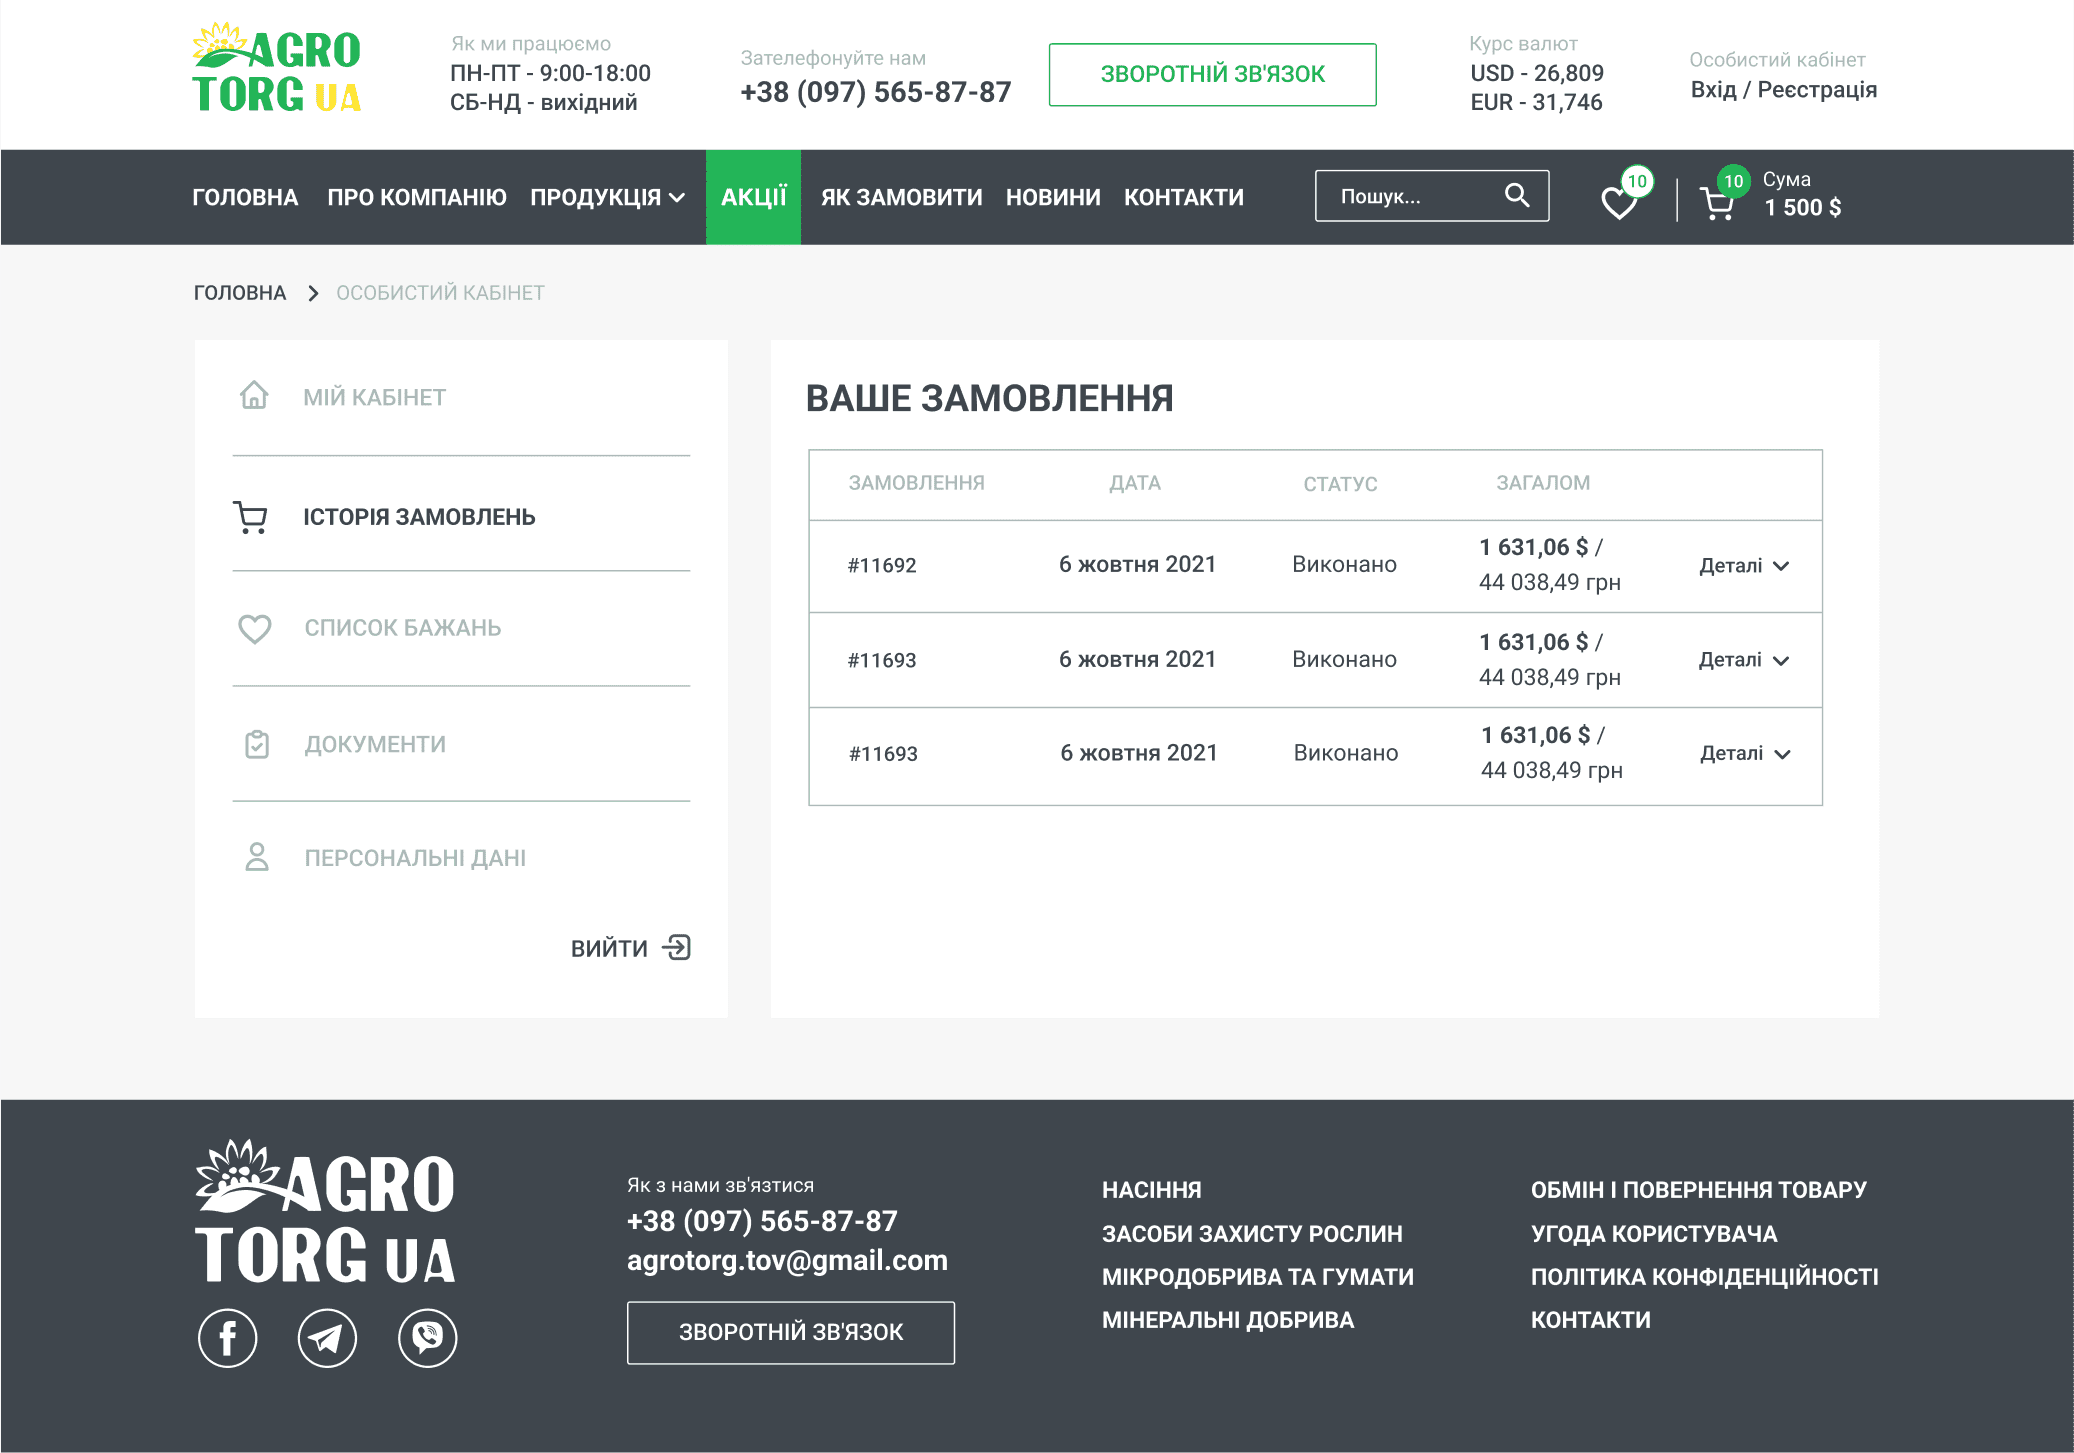Open the Продукція dropdown menu
The image size is (2074, 1453).
tap(607, 197)
